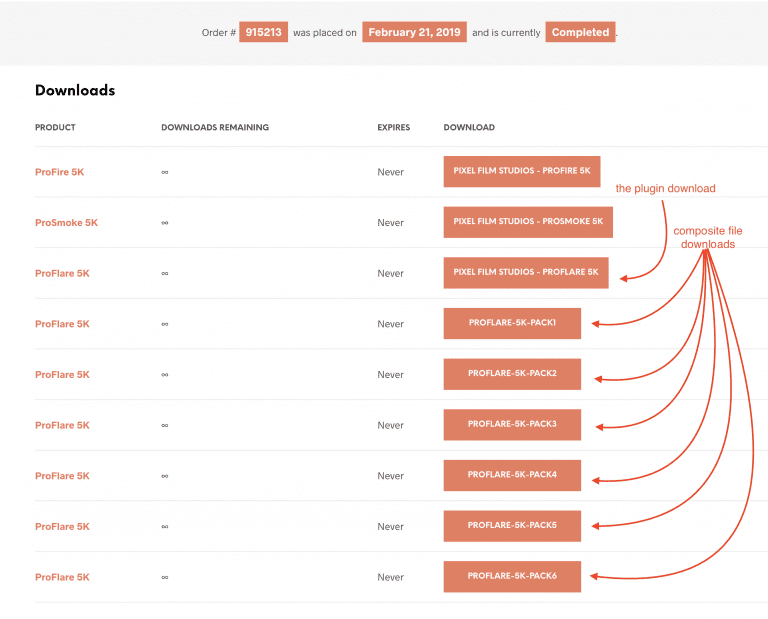Download PROFLARE-5K-PACK5 file

512,526
